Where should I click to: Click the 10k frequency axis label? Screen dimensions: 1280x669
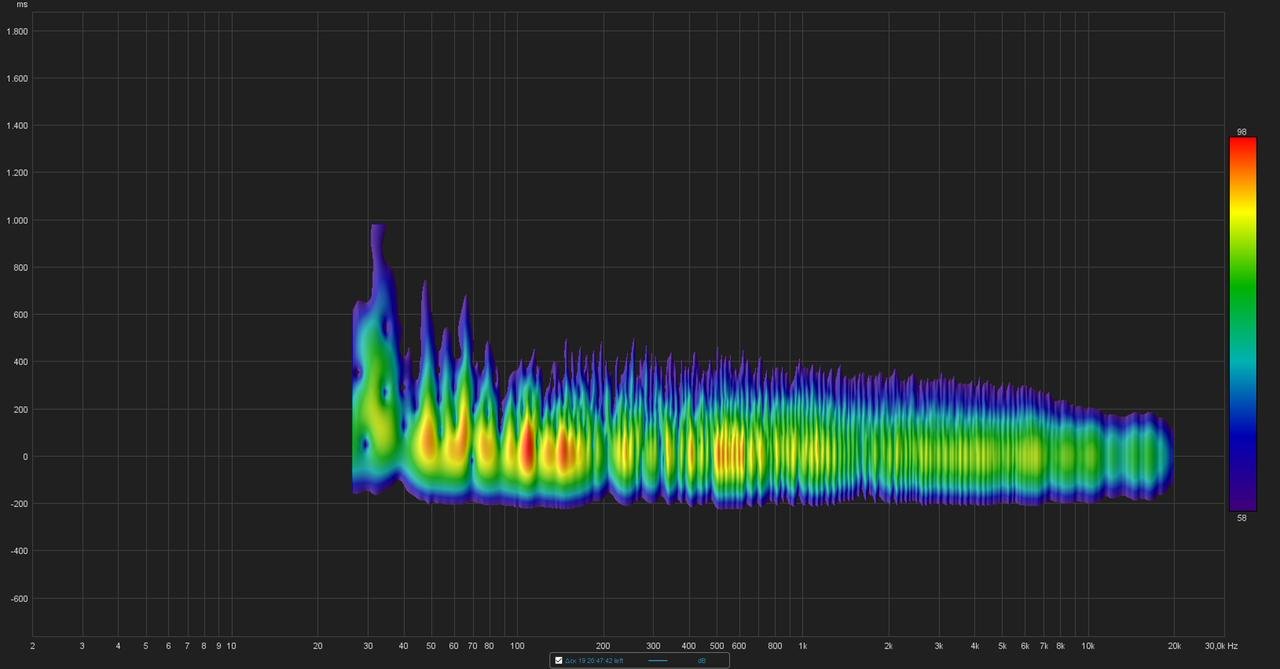[x=1088, y=646]
